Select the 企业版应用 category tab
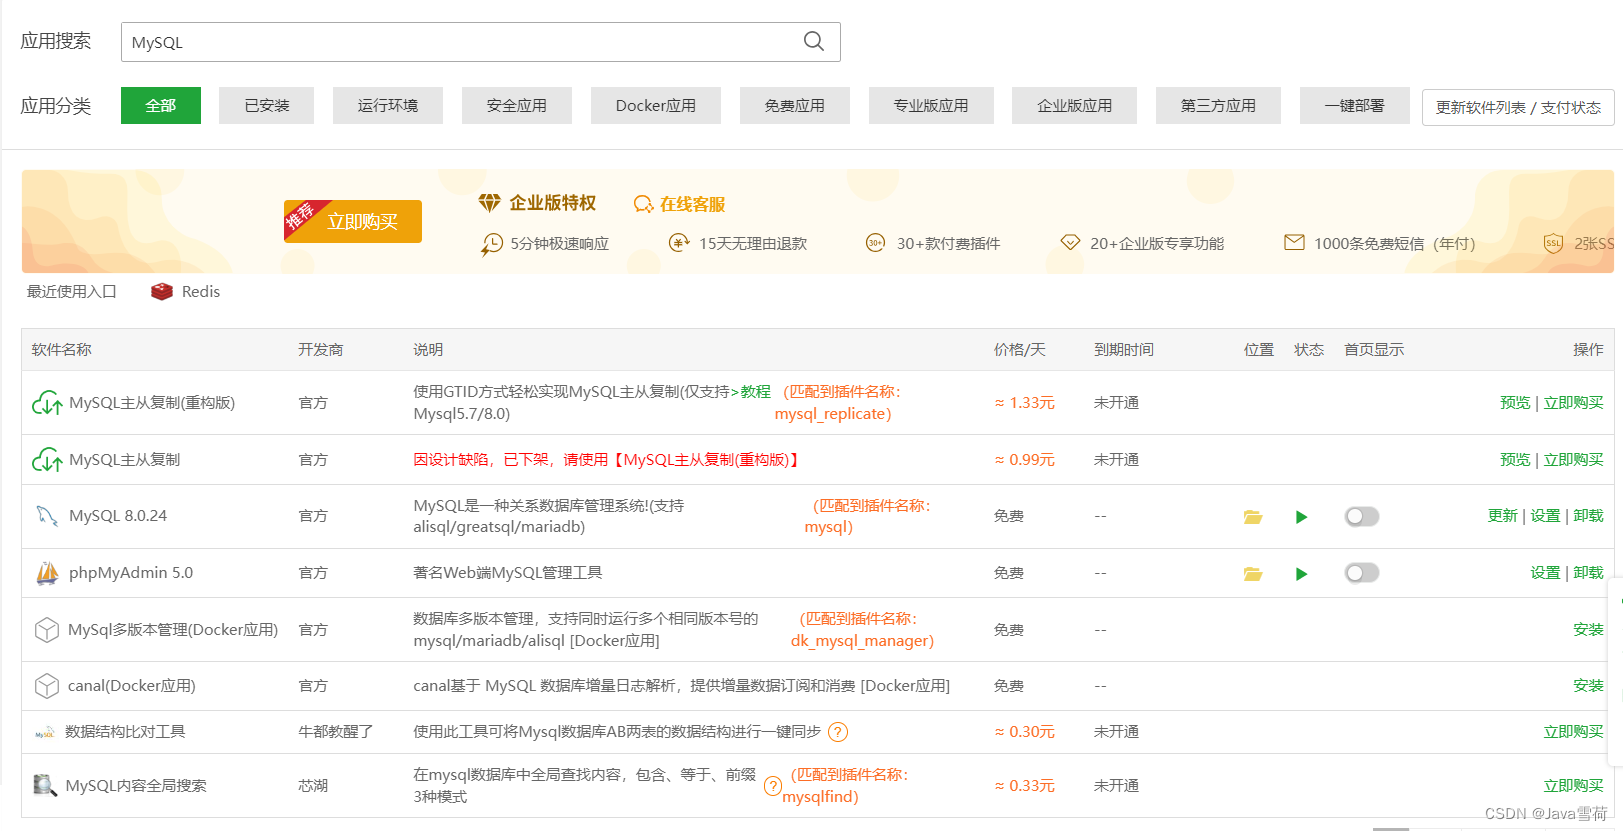This screenshot has height=831, width=1623. tap(1074, 105)
